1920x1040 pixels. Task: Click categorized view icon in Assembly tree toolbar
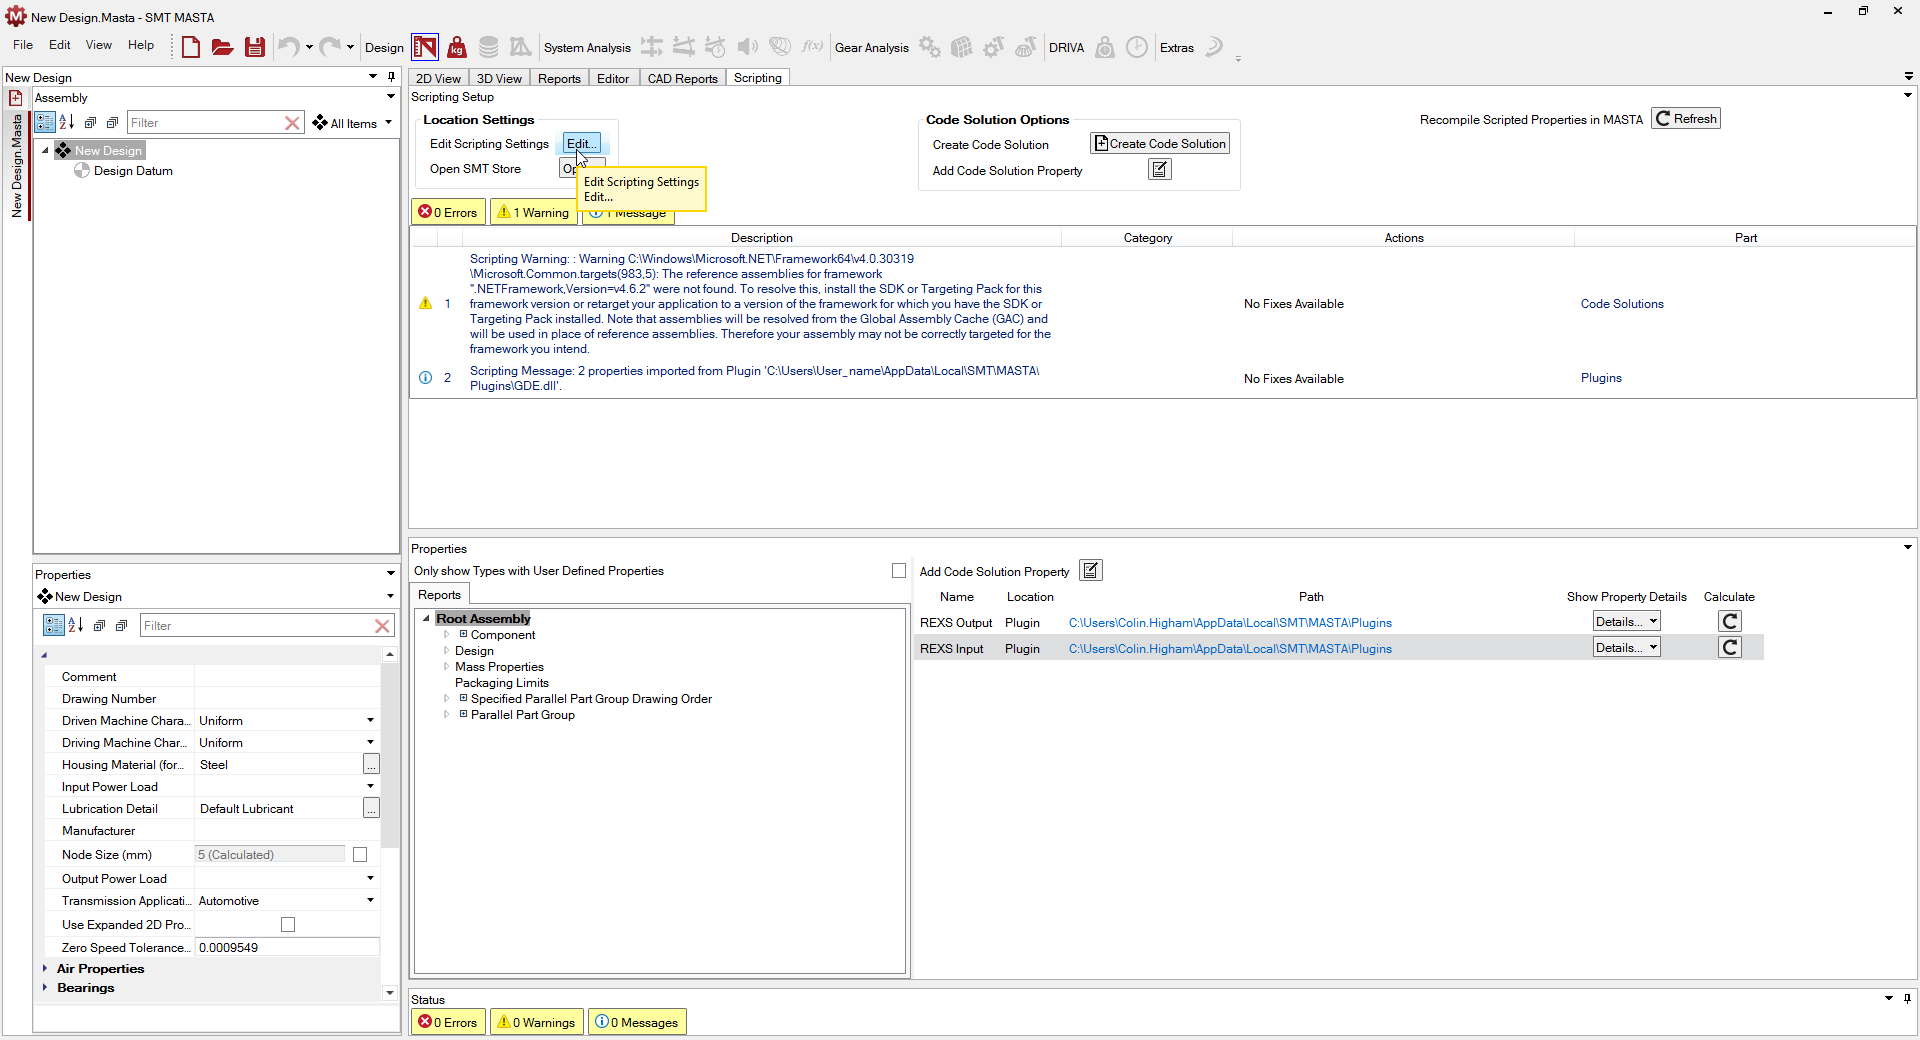[45, 122]
